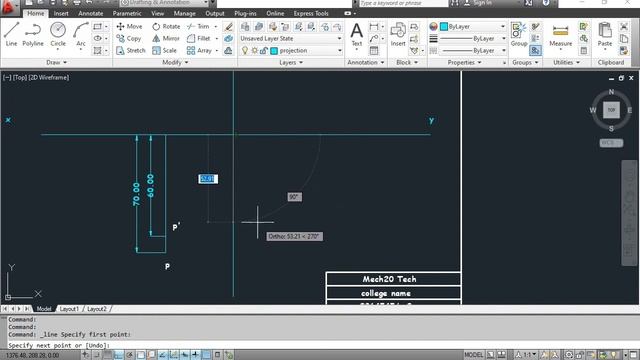The height and width of the screenshot is (360, 640).
Task: Open the WCS coordinate system dropdown
Action: [611, 143]
